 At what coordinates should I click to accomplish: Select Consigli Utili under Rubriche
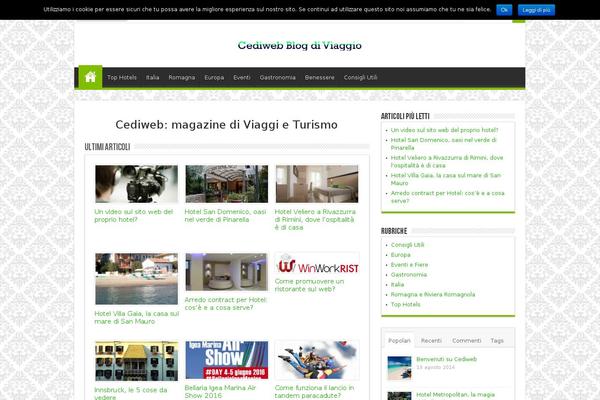408,245
